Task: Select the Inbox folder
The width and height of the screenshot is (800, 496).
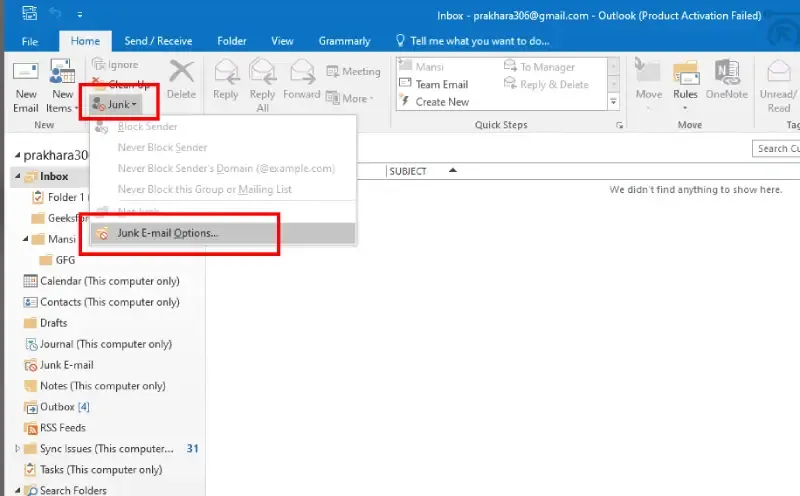Action: point(54,176)
